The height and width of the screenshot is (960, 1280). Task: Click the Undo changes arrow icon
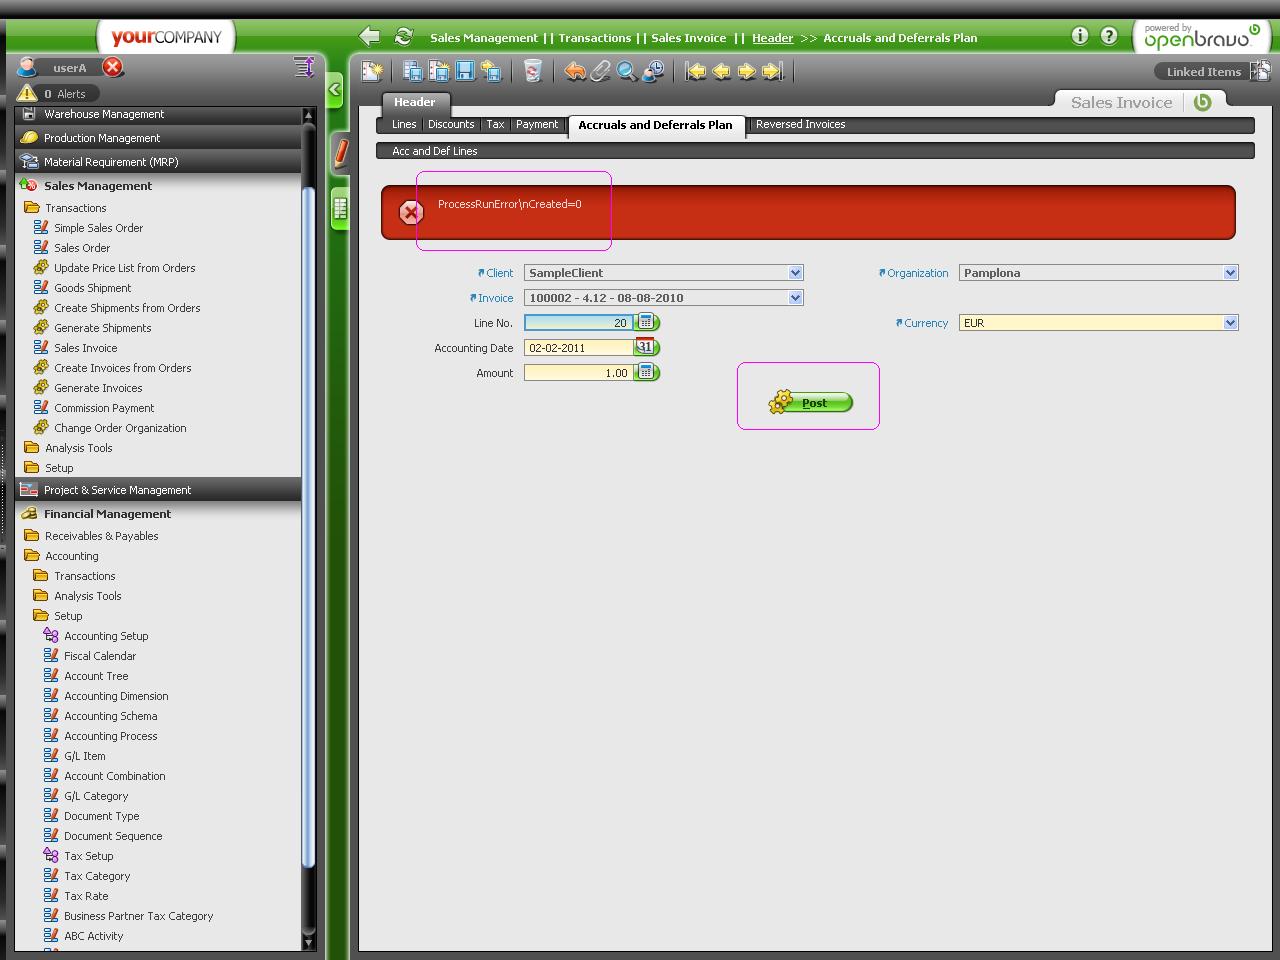575,71
